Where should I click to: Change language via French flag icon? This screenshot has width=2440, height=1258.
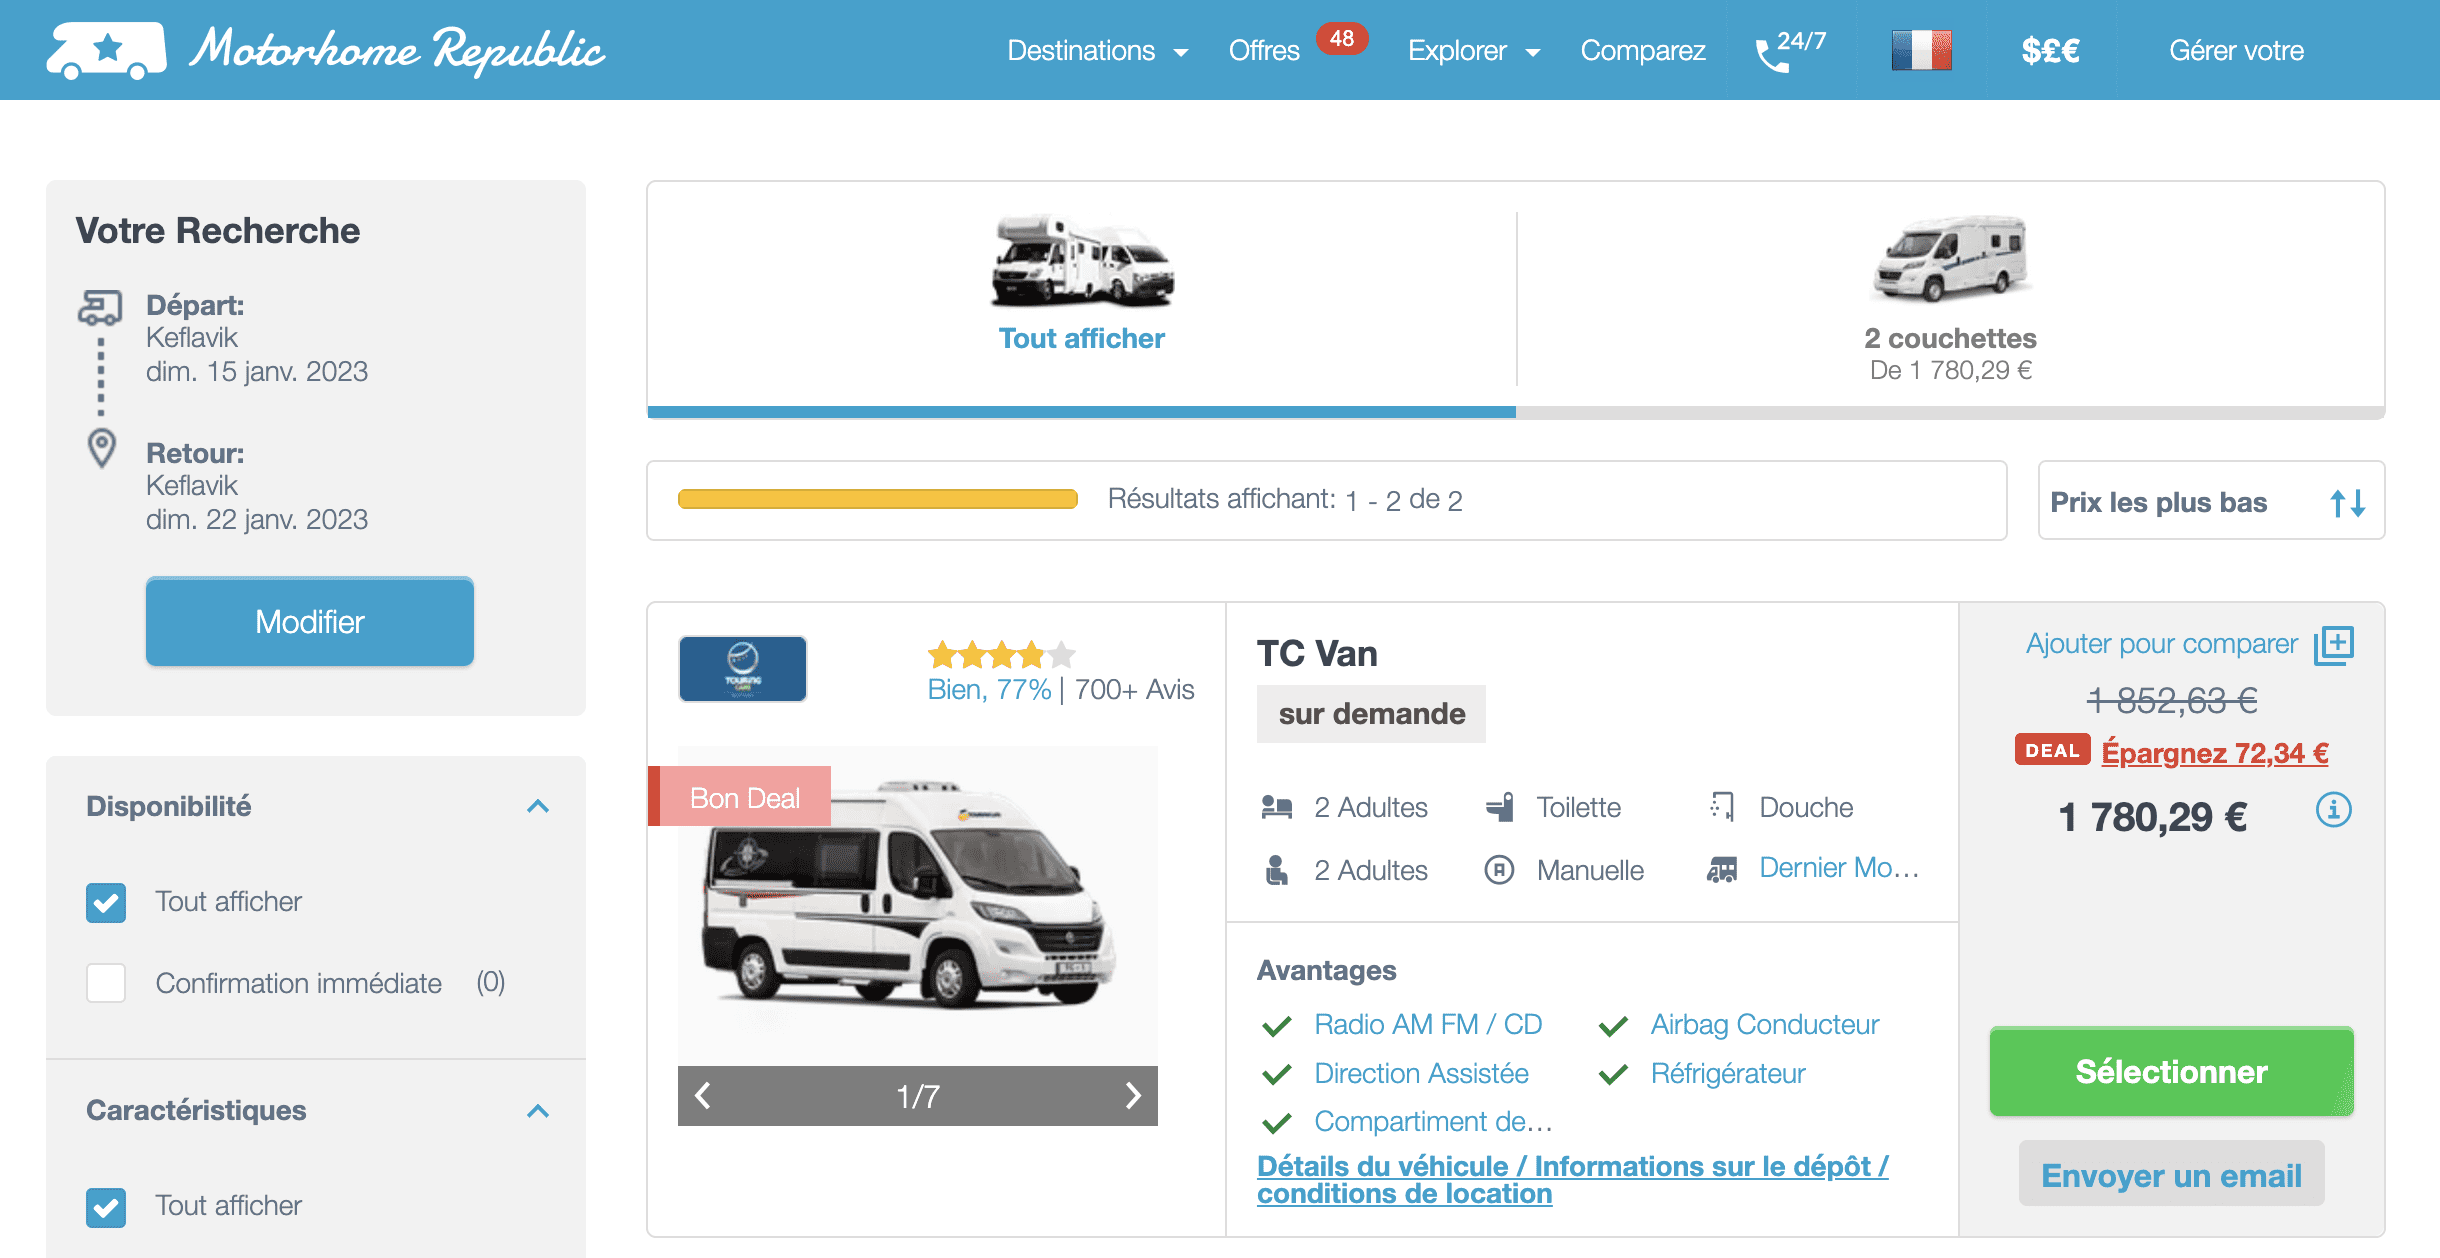coord(1921,50)
